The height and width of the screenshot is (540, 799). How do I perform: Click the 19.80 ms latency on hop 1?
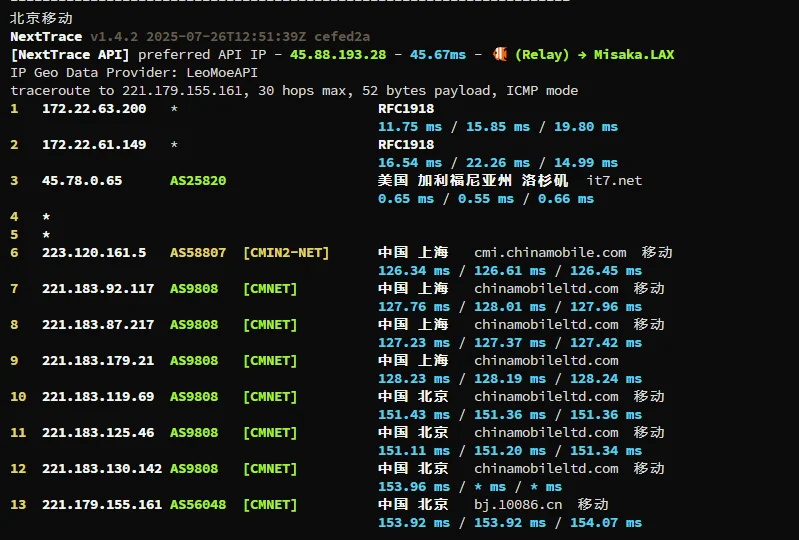(x=586, y=127)
